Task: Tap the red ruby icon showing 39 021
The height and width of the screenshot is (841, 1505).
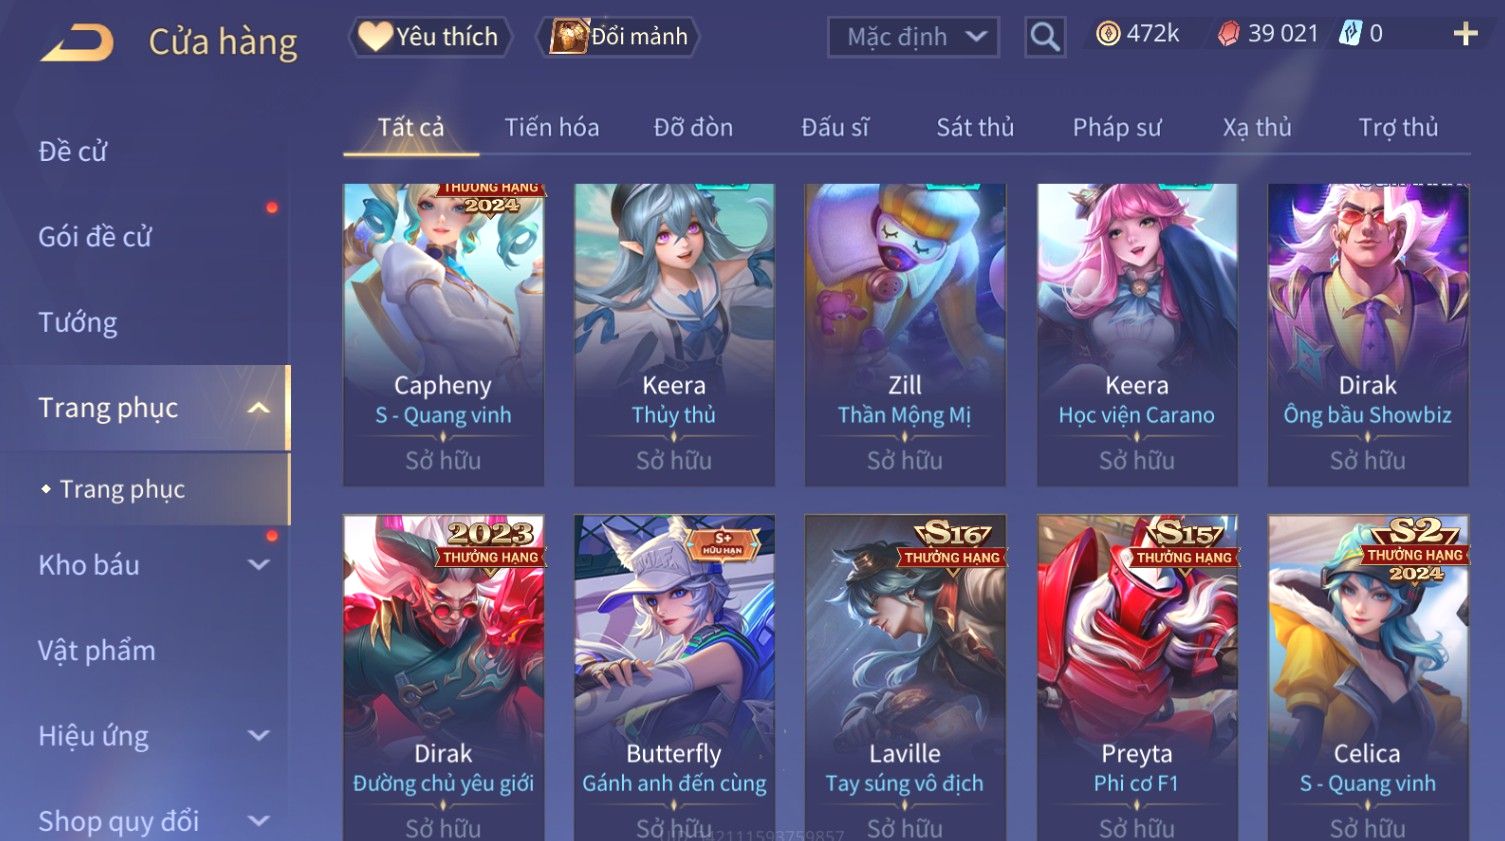Action: (x=1228, y=34)
